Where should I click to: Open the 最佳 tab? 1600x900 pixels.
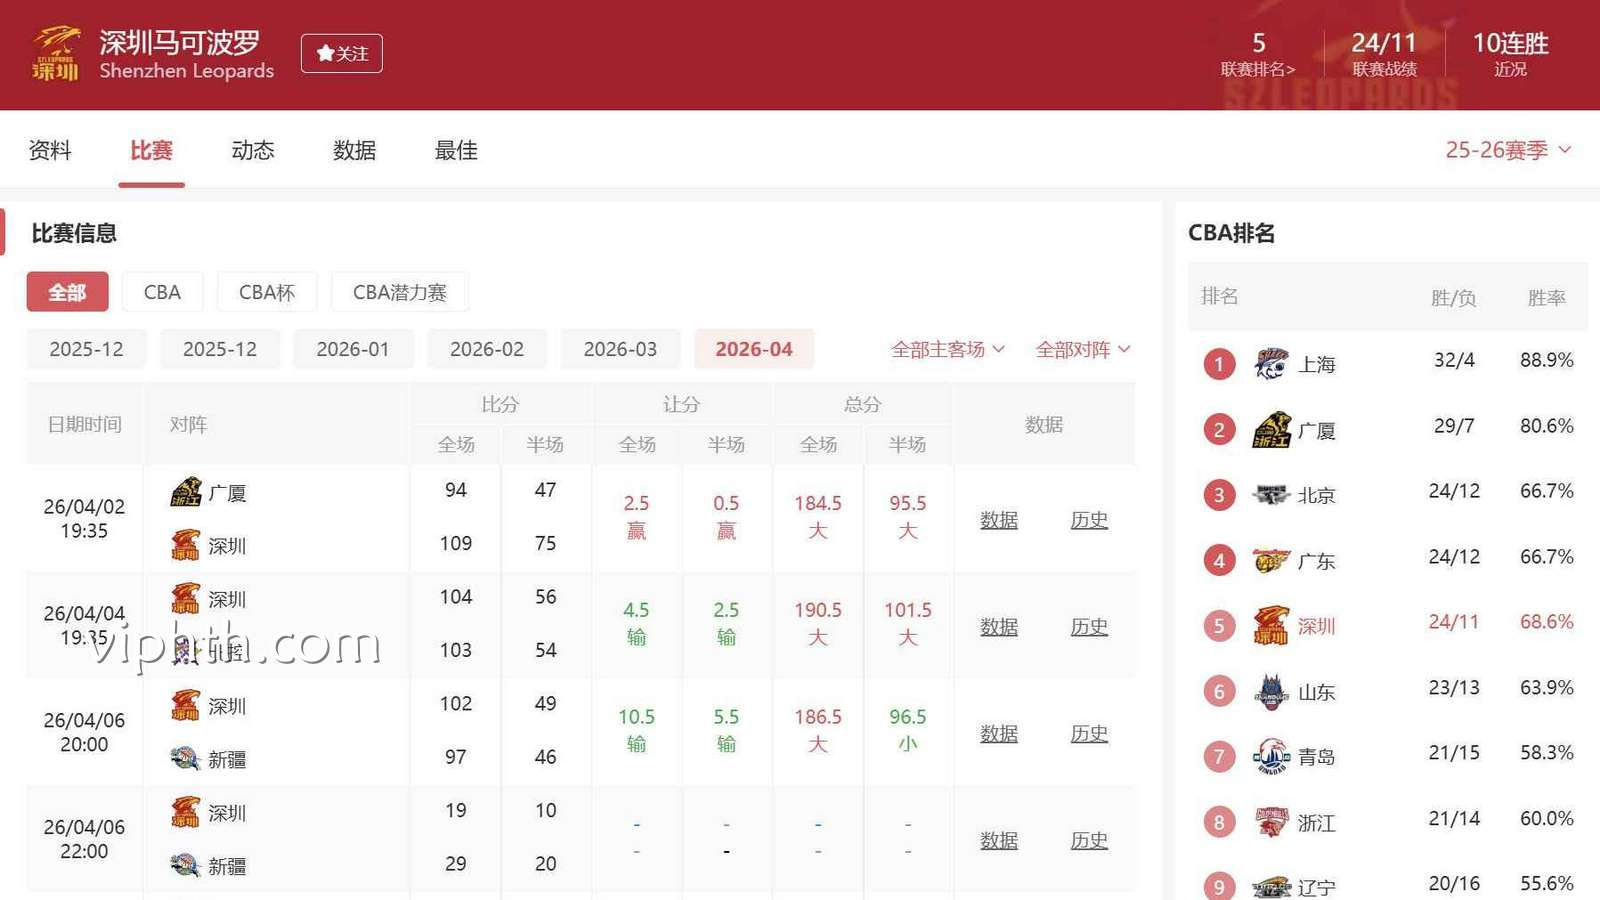pos(456,150)
